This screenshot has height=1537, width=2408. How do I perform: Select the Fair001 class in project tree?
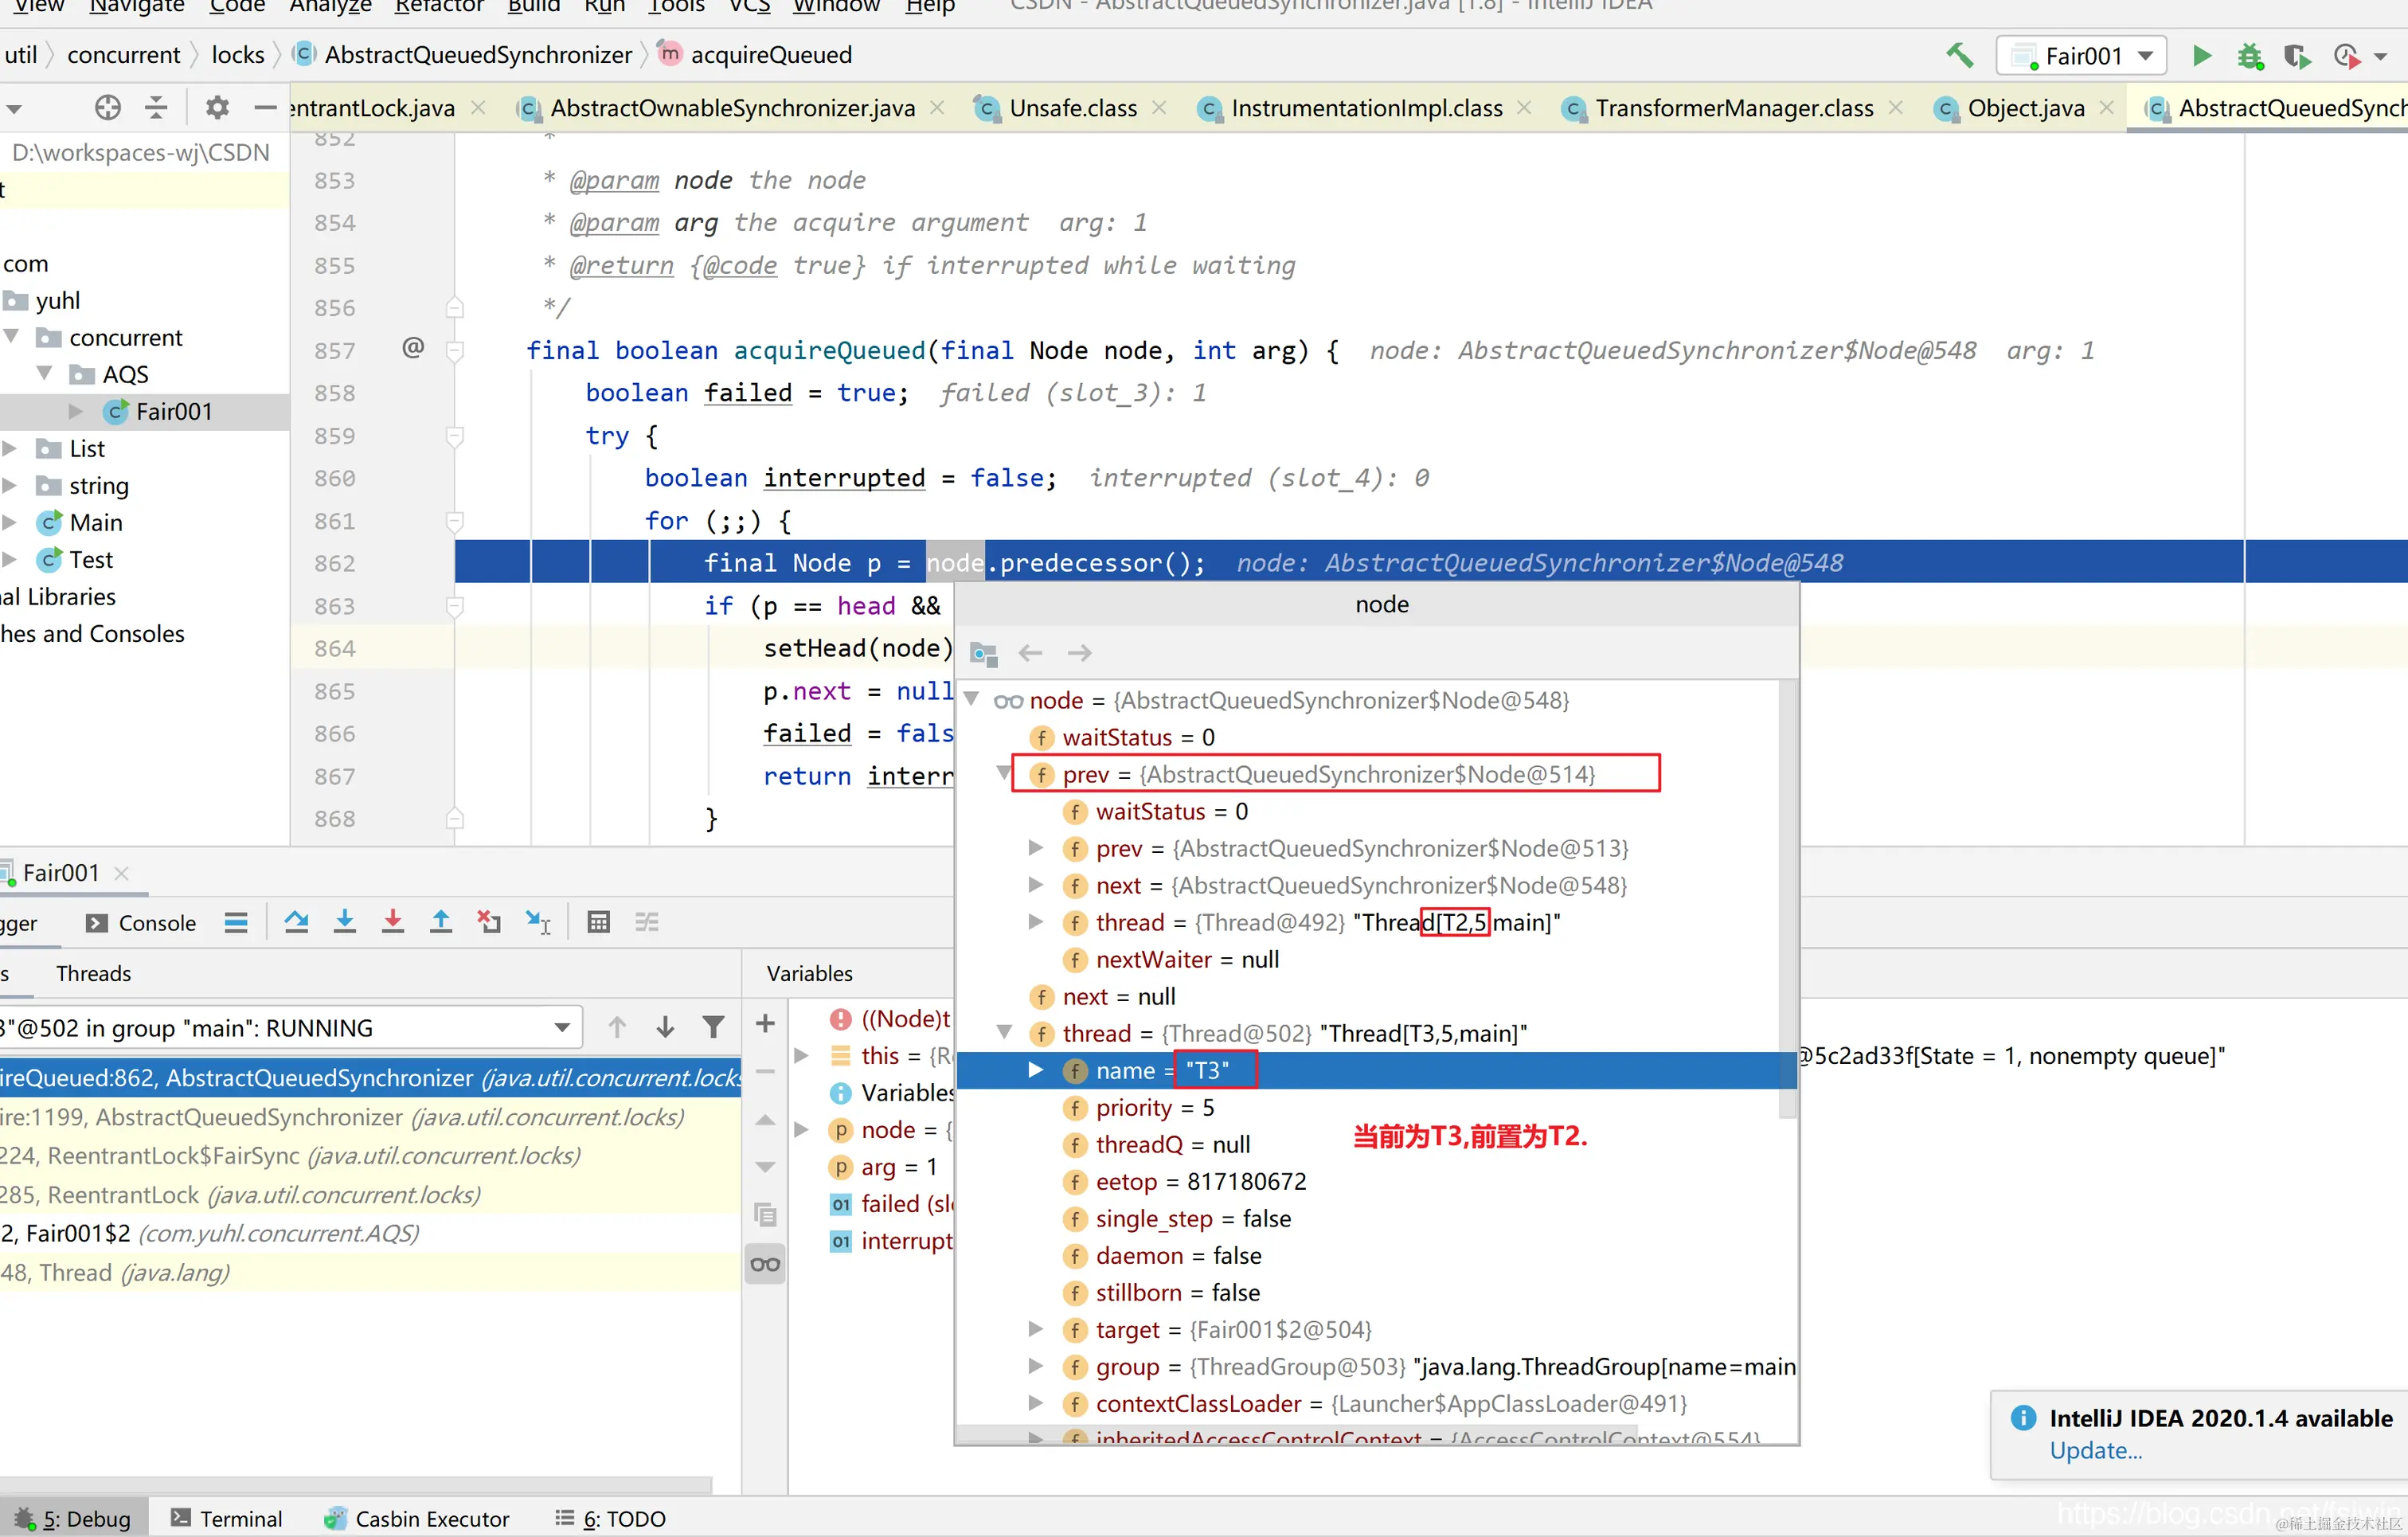pyautogui.click(x=173, y=411)
